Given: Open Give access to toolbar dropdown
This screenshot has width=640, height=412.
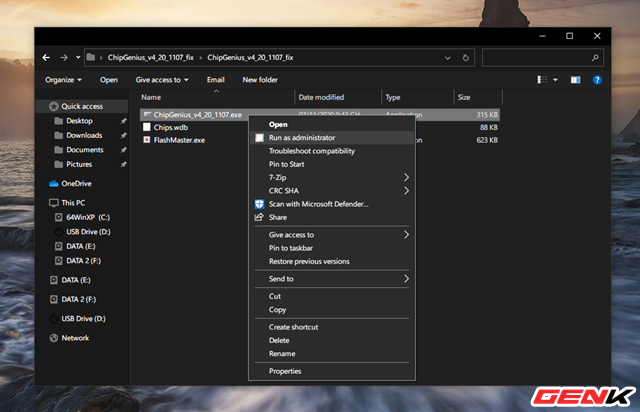Looking at the screenshot, I should tap(162, 80).
